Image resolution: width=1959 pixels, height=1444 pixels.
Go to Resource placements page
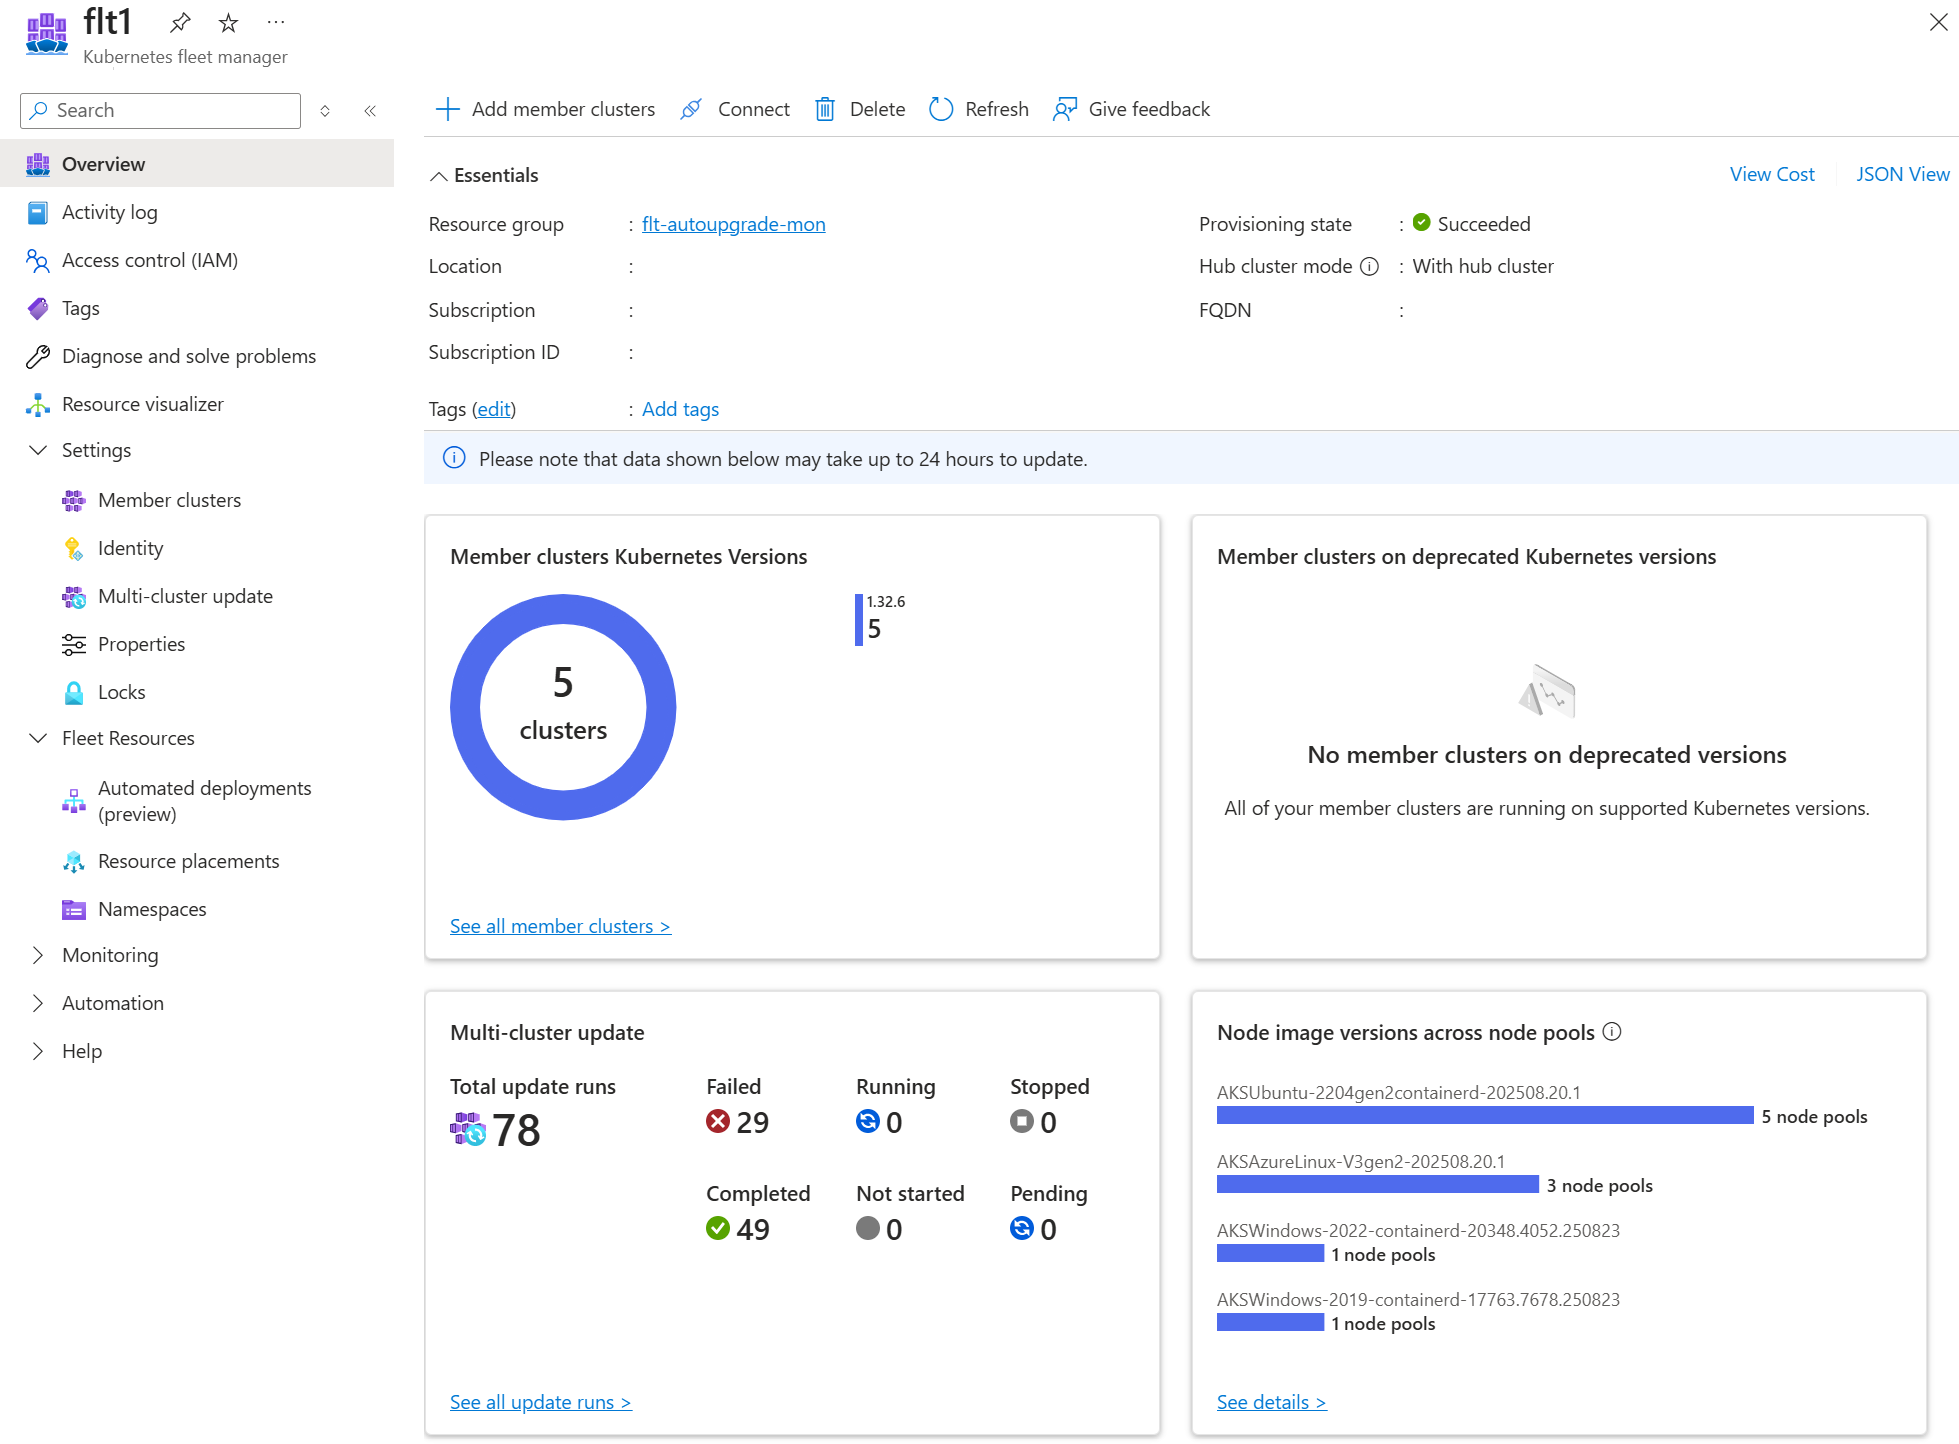[x=188, y=861]
